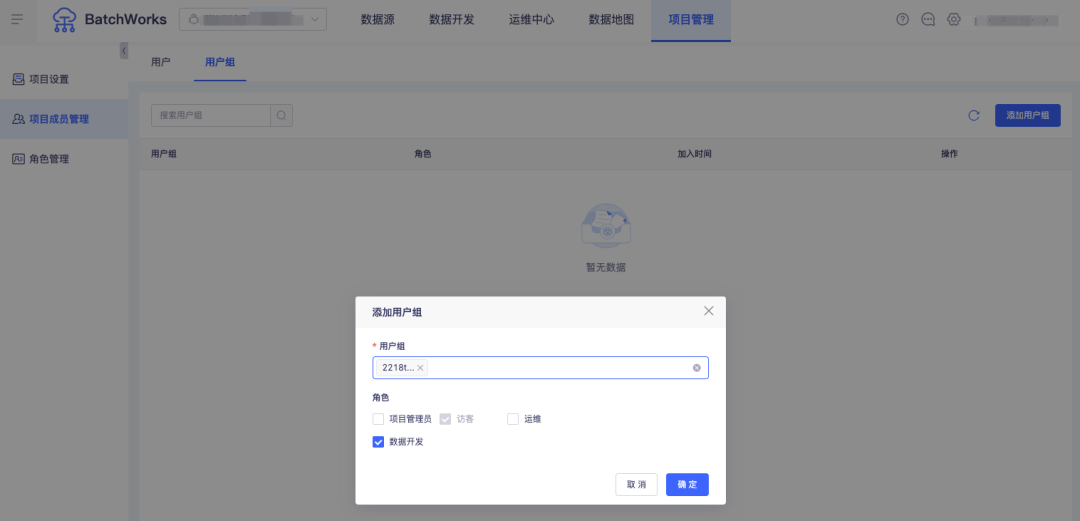Click 取消 to cancel the dialog
The height and width of the screenshot is (521, 1080).
pyautogui.click(x=636, y=484)
